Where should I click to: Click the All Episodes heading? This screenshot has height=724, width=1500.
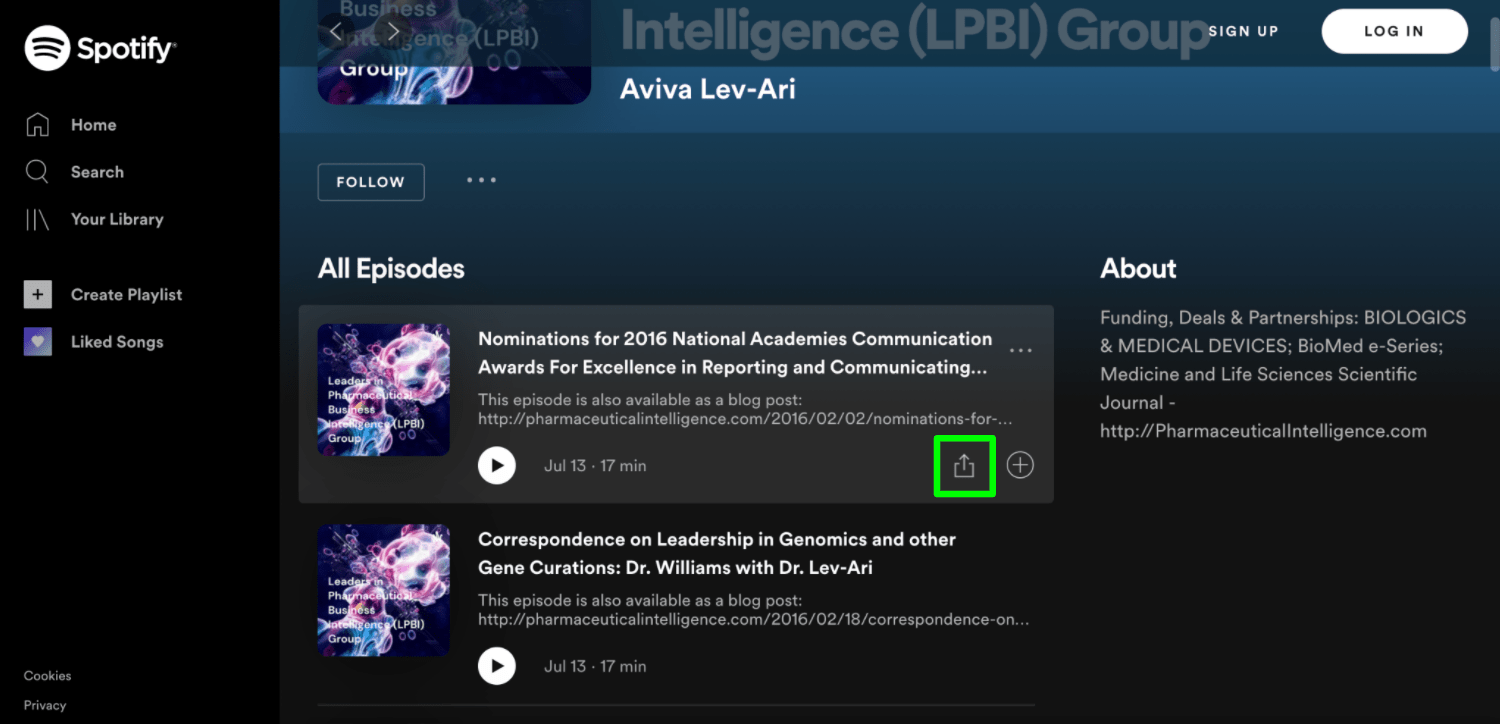pyautogui.click(x=391, y=268)
